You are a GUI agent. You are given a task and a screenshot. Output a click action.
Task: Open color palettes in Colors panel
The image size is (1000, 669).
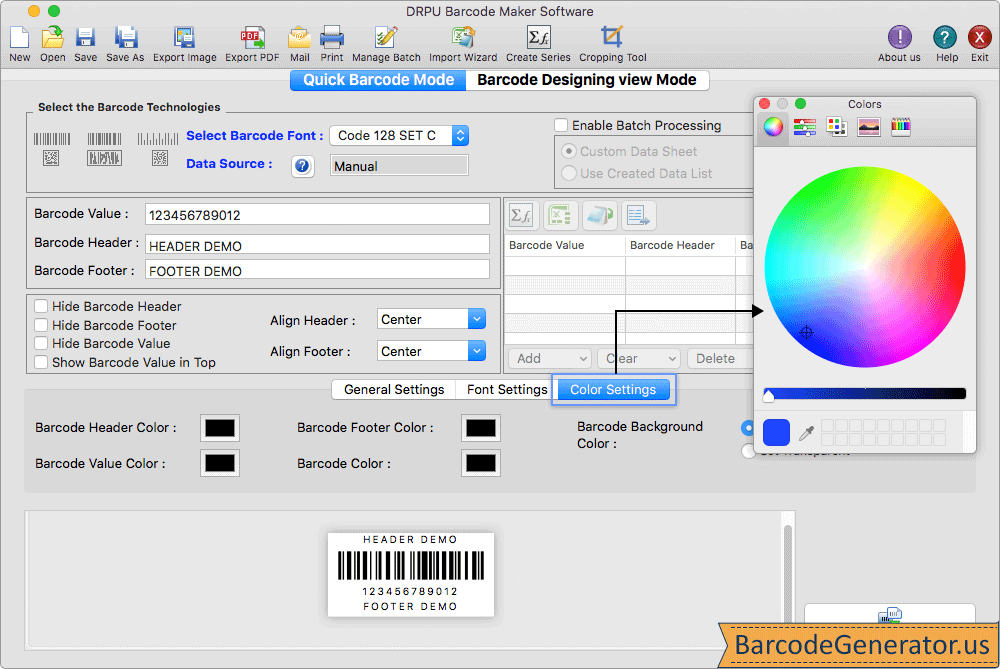click(837, 127)
